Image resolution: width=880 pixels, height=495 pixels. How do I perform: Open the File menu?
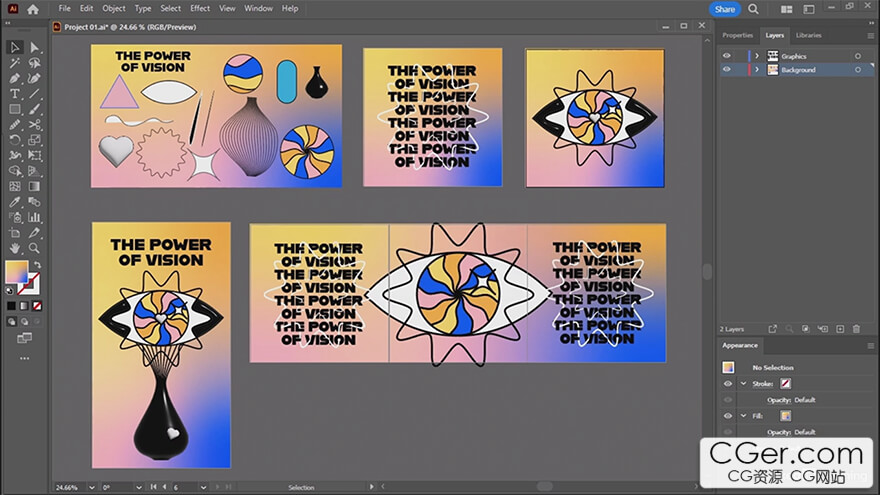65,8
